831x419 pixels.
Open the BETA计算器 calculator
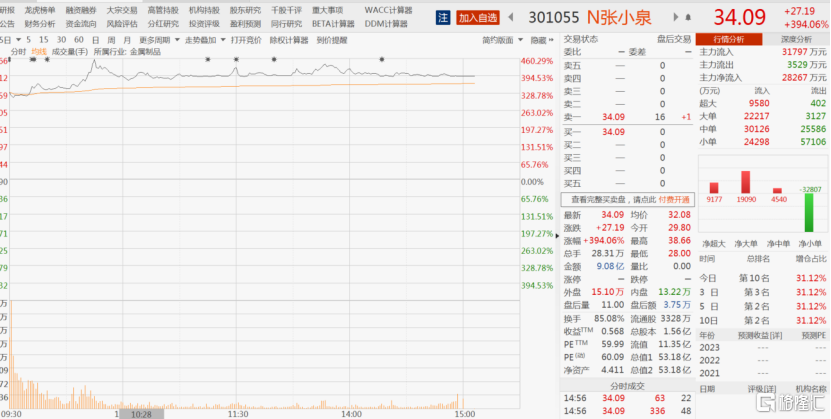[x=333, y=24]
